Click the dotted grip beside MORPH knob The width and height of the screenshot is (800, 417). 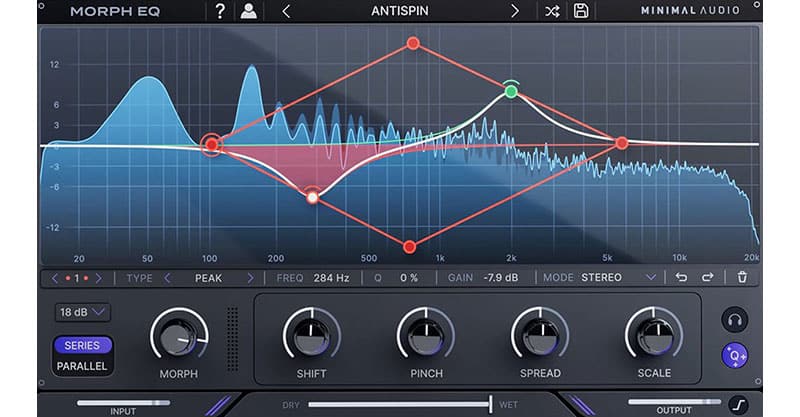232,338
